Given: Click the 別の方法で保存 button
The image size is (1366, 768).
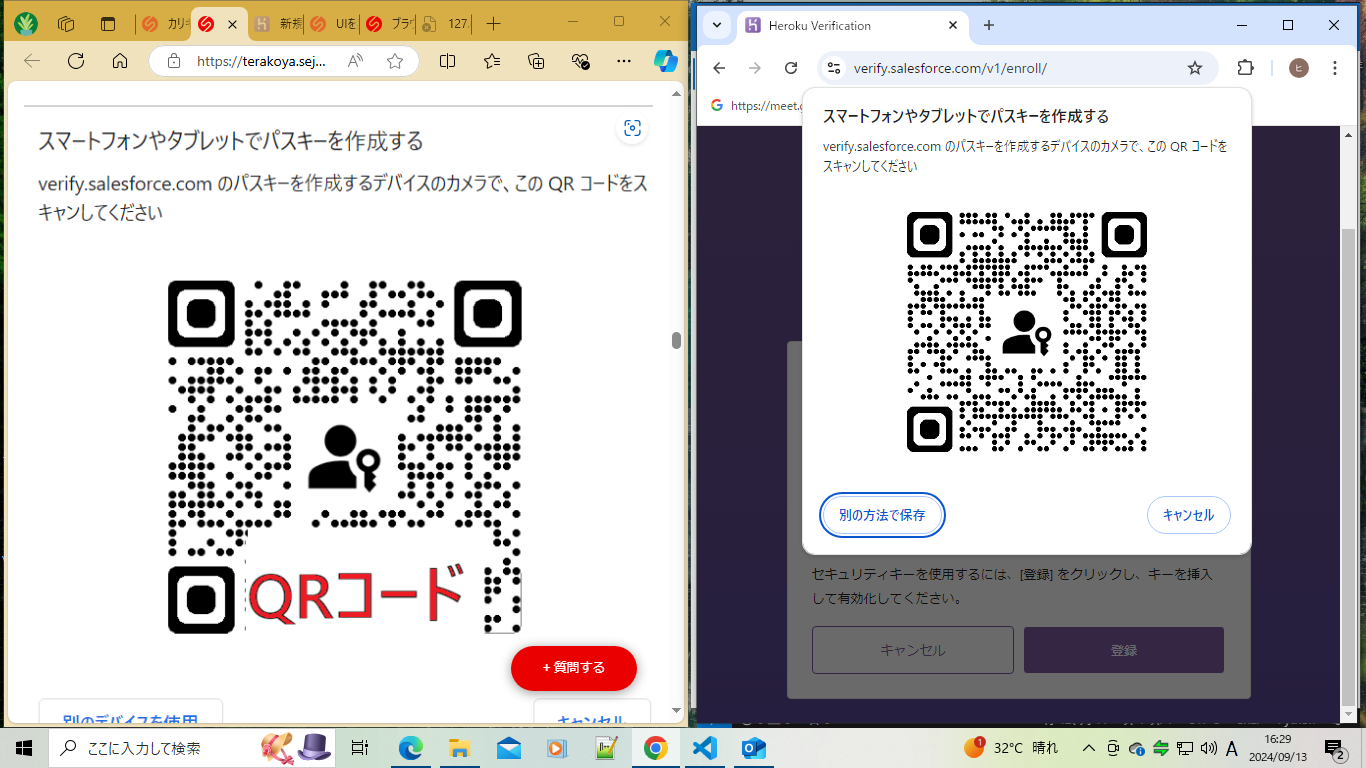Looking at the screenshot, I should 882,515.
